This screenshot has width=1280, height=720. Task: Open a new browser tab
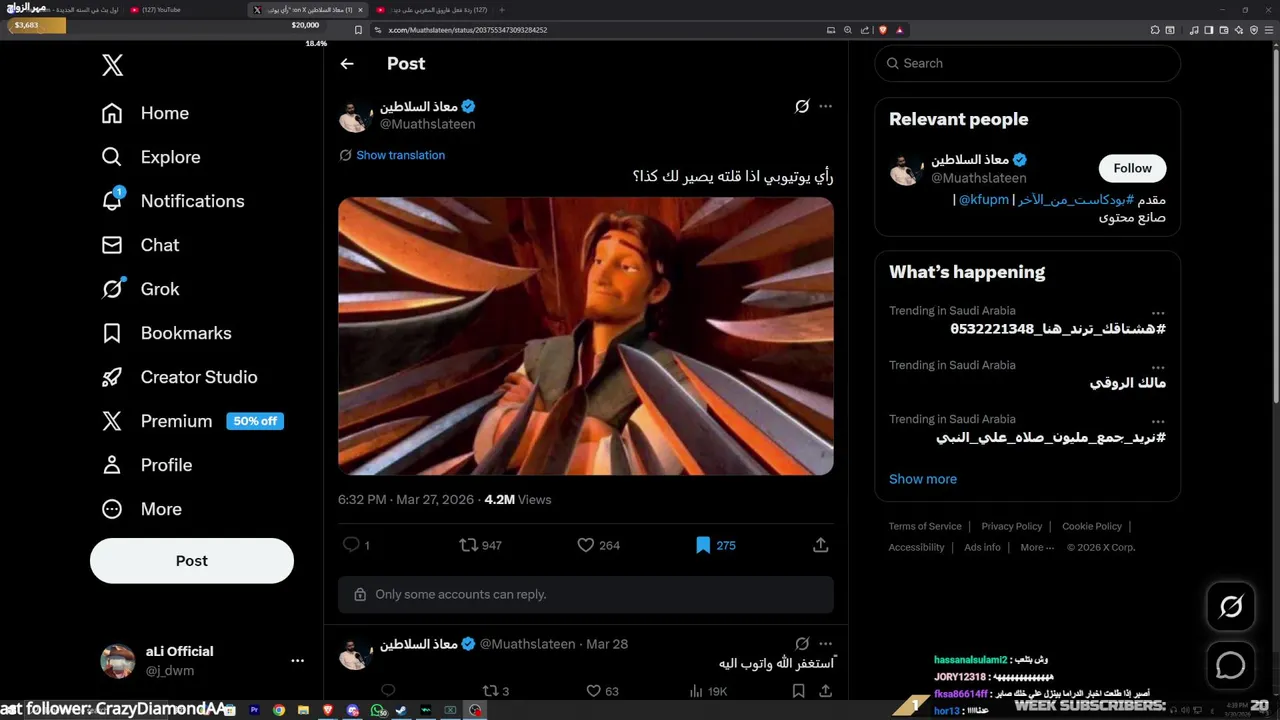point(502,10)
